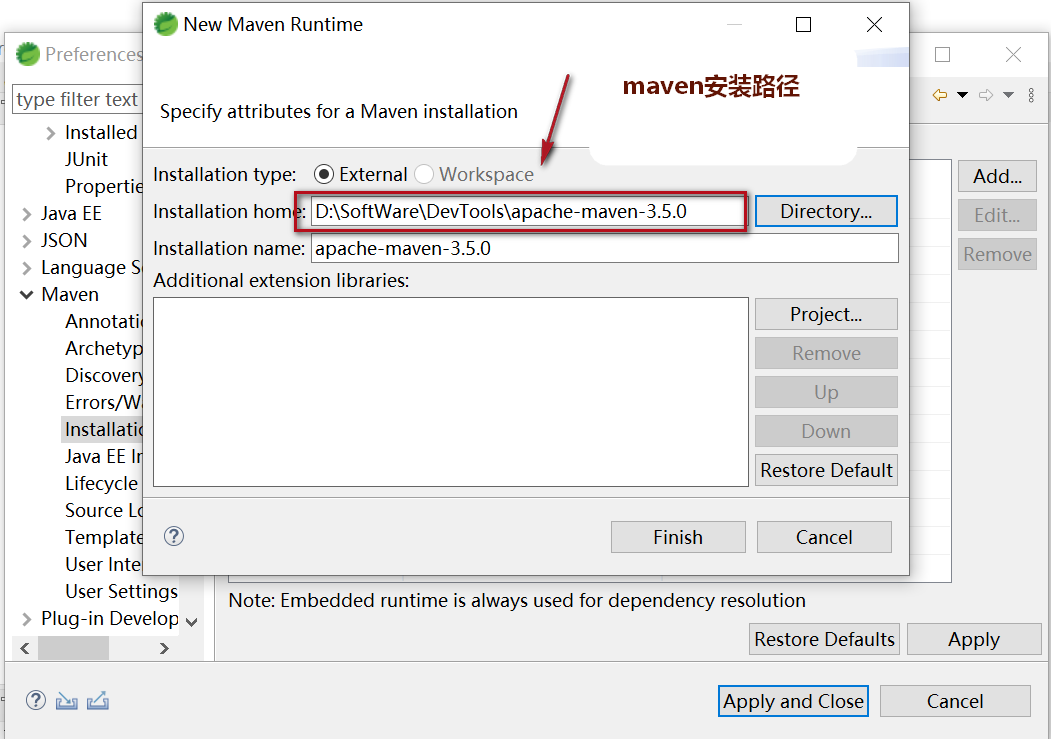This screenshot has width=1051, height=739.
Task: Open JUnit preferences tree item
Action: tap(86, 159)
